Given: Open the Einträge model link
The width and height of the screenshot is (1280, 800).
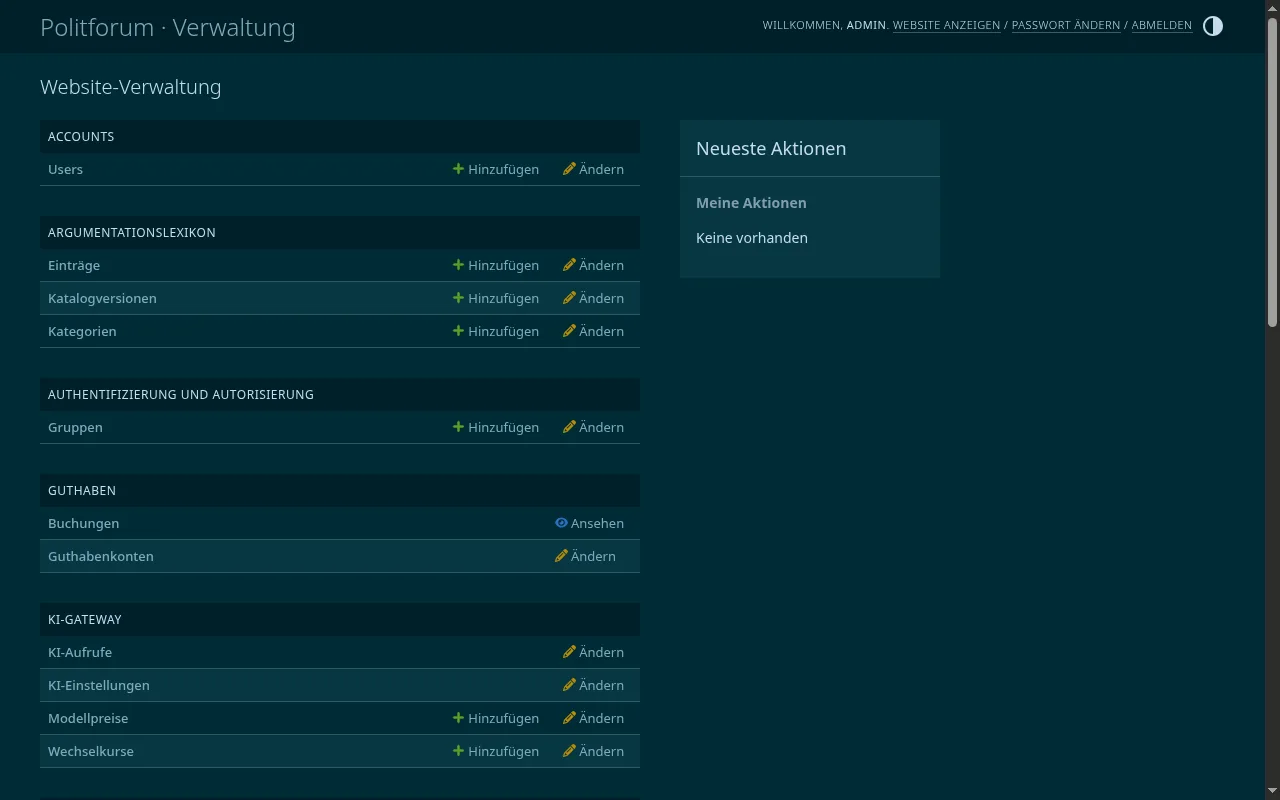Looking at the screenshot, I should pos(74,265).
